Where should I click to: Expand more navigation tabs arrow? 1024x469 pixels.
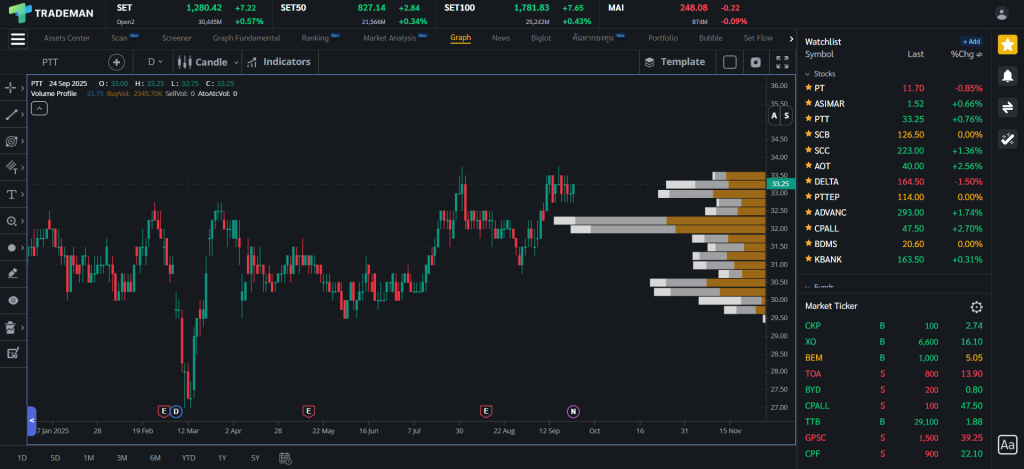791,39
